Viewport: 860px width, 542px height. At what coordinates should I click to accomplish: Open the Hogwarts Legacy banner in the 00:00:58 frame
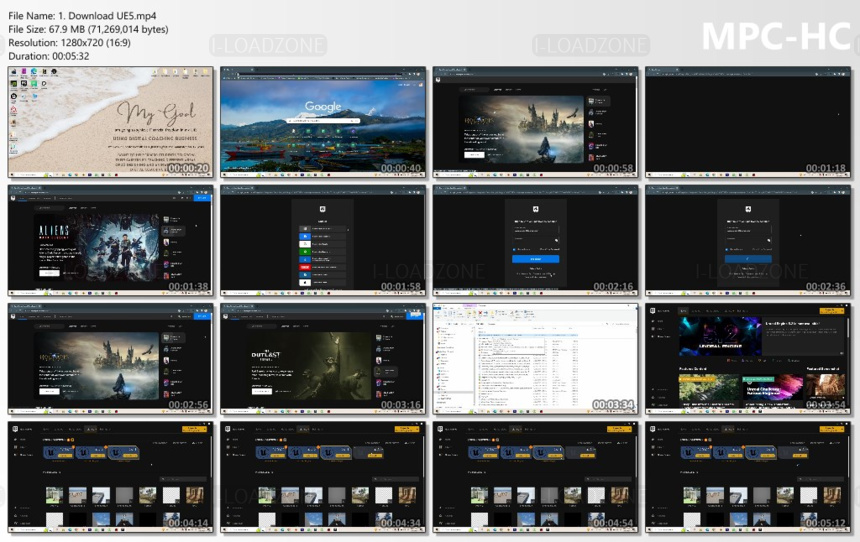point(521,129)
